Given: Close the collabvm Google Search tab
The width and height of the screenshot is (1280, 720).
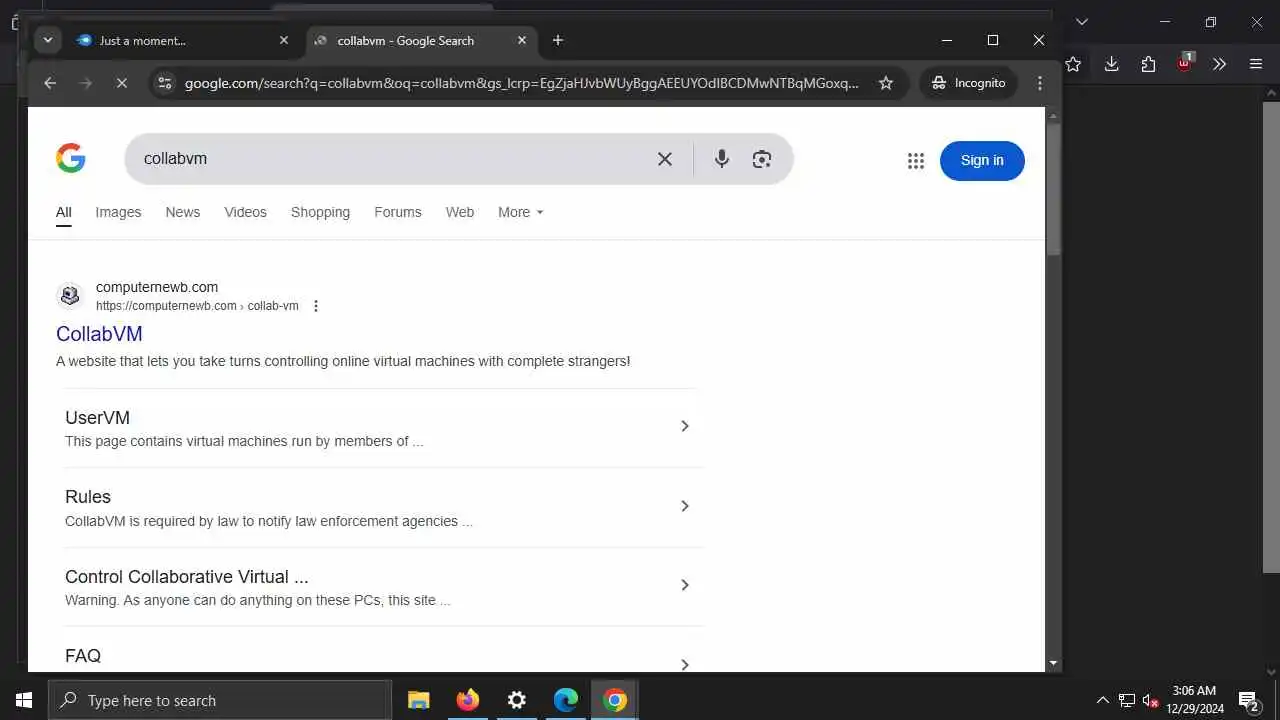Looking at the screenshot, I should click(522, 40).
